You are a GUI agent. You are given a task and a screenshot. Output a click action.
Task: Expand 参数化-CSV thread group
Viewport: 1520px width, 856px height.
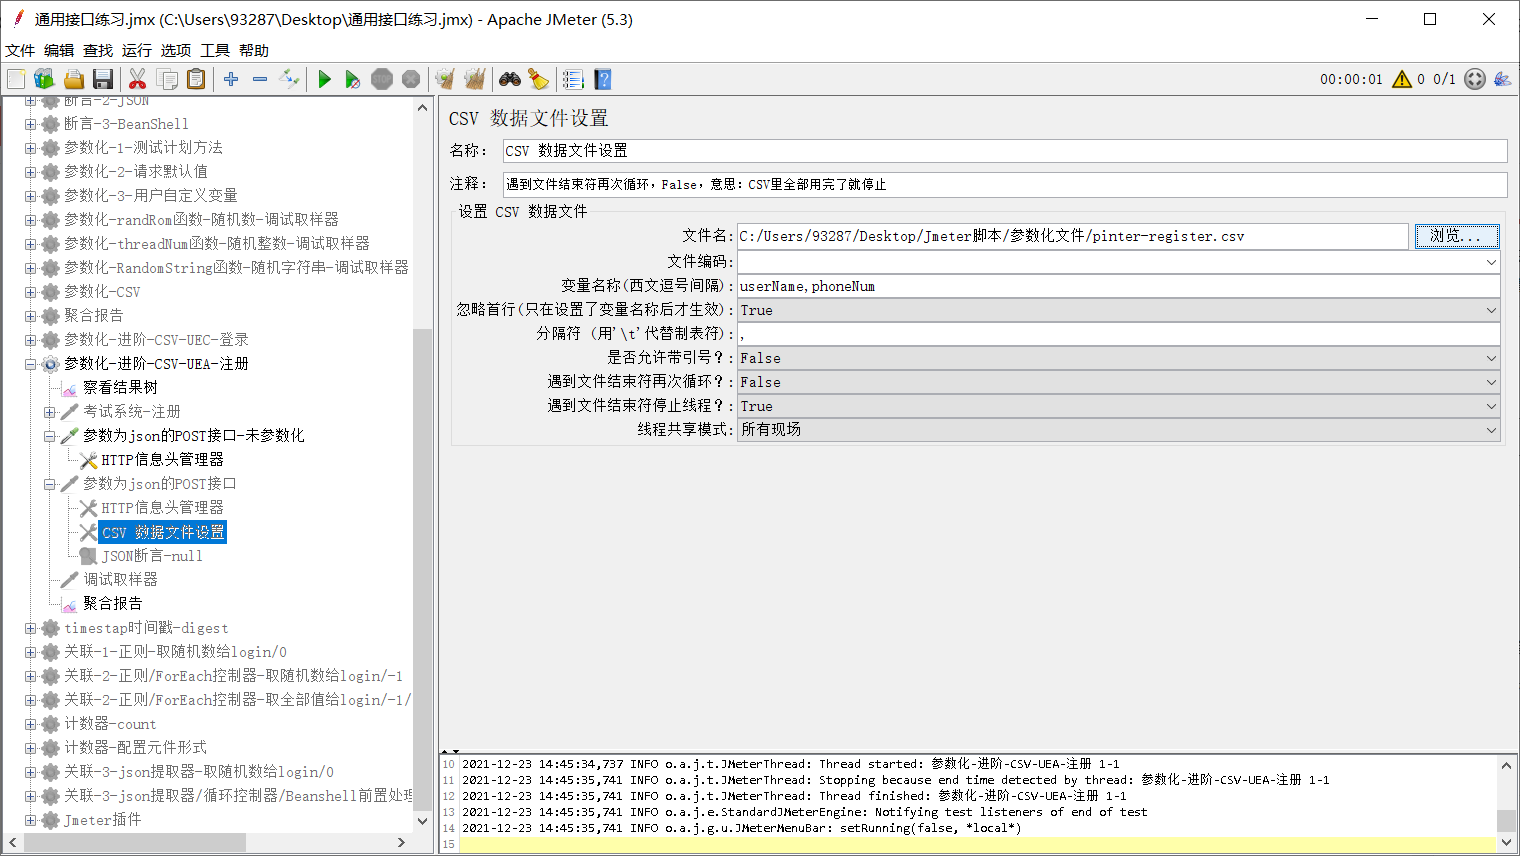pos(30,292)
